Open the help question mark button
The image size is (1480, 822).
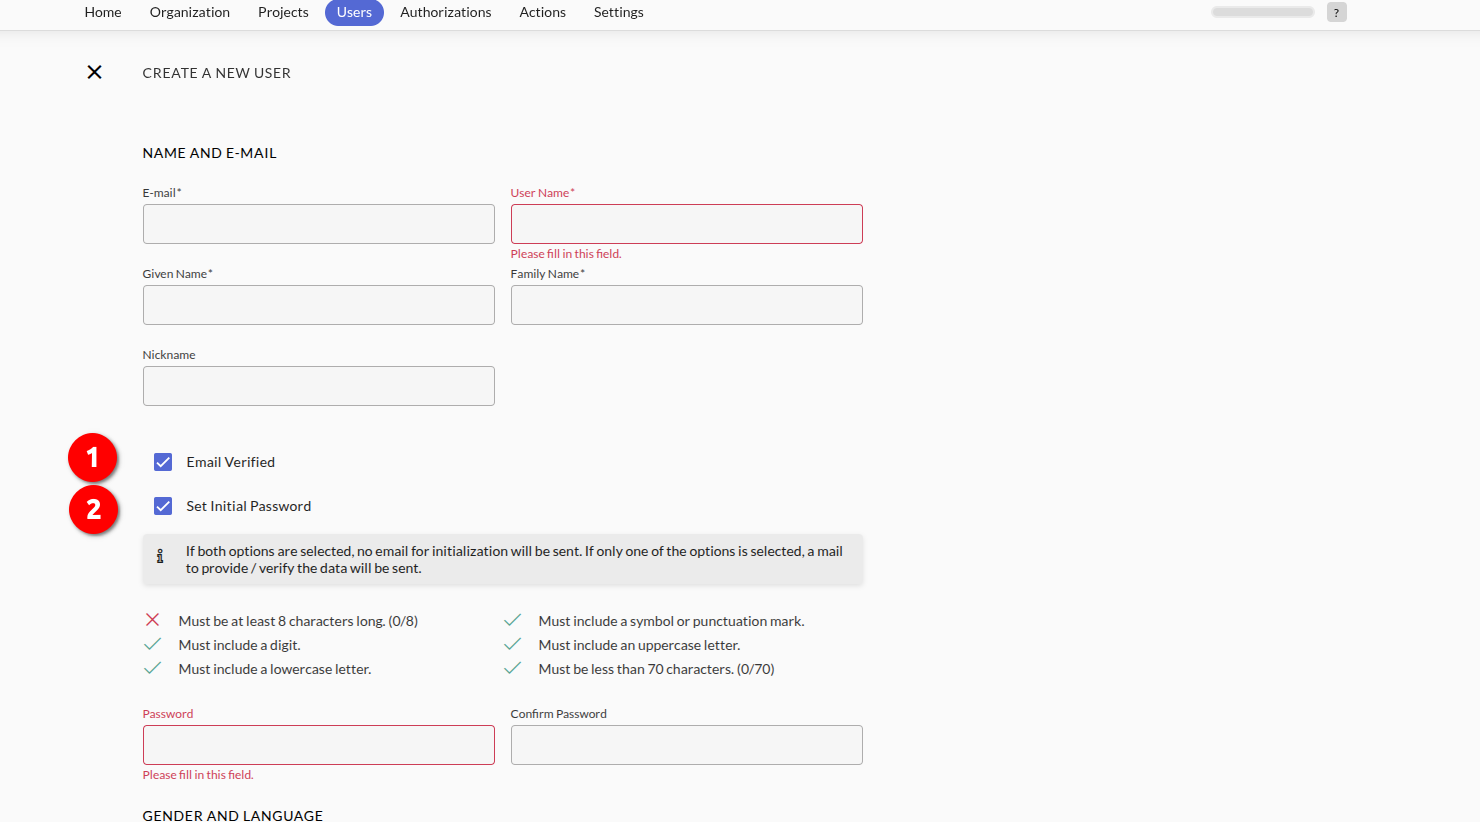1336,12
